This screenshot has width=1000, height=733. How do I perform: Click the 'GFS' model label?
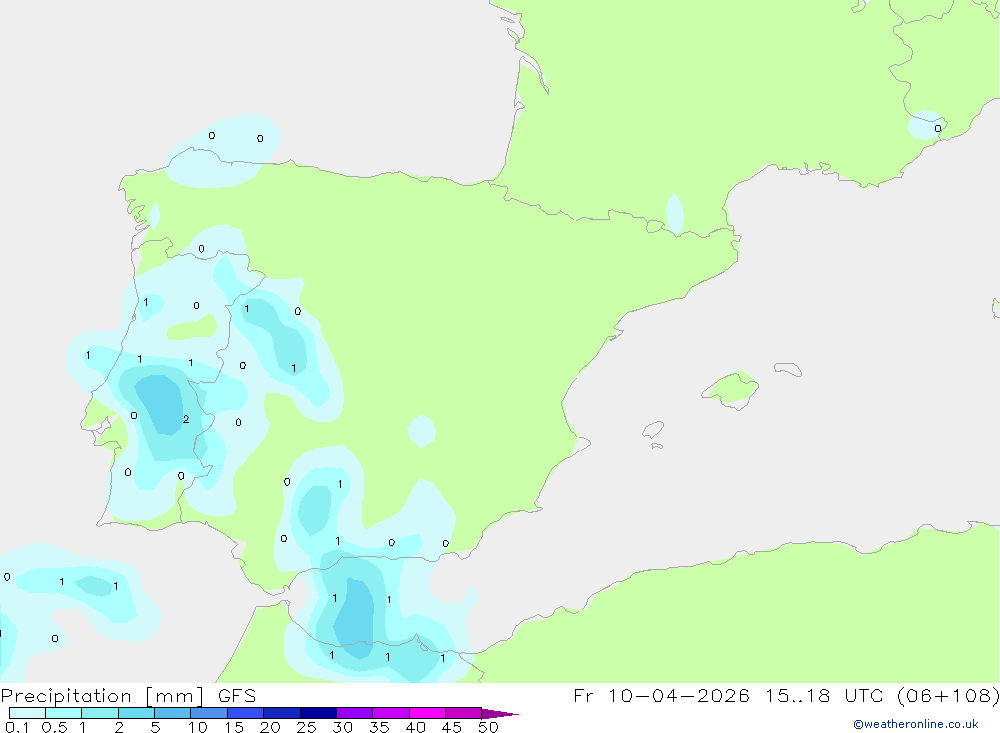click(237, 695)
